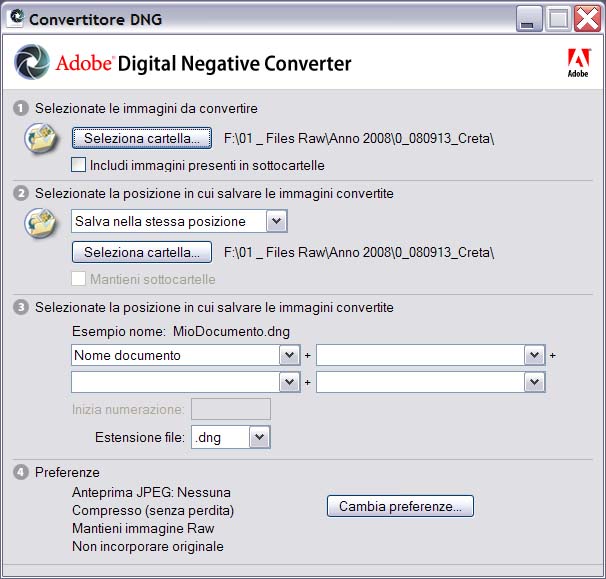Click Non incorporare originale preference text
This screenshot has width=606, height=579.
pyautogui.click(x=148, y=546)
